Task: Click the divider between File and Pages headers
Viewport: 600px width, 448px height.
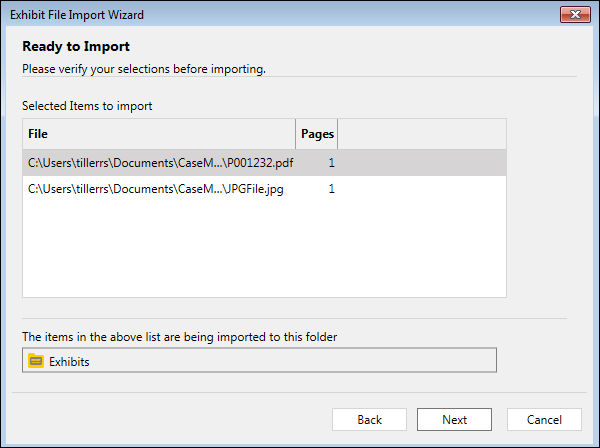Action: 295,134
